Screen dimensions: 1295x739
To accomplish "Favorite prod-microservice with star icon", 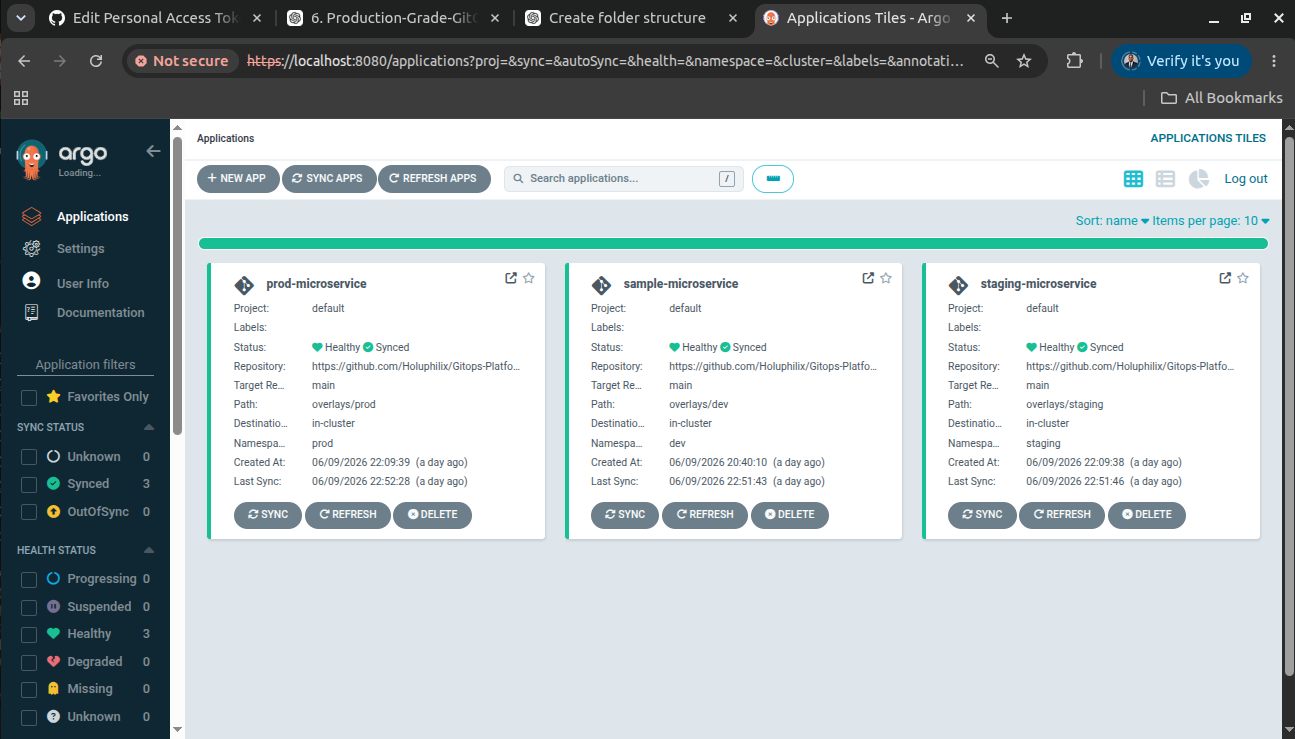I will click(x=529, y=278).
